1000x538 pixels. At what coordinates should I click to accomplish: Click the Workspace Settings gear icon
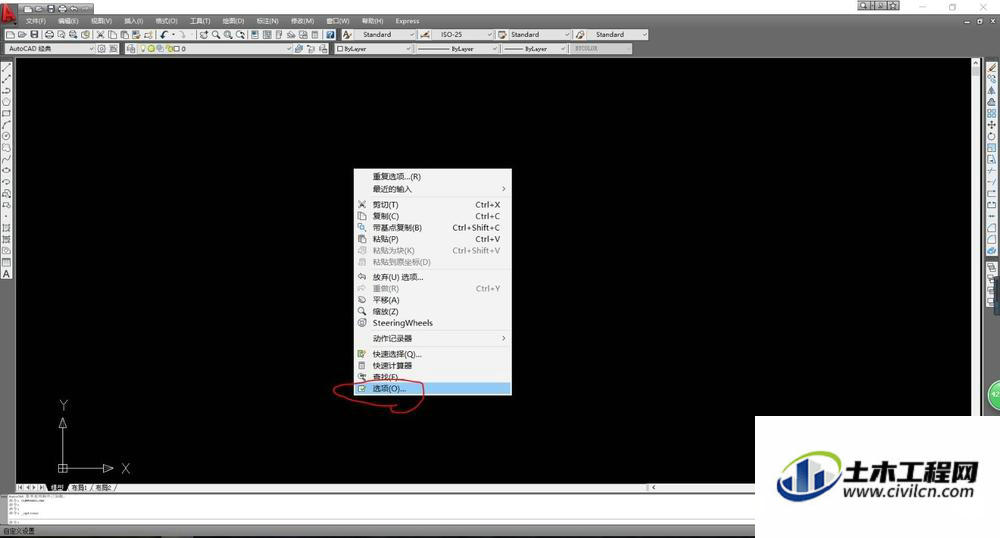coord(102,48)
